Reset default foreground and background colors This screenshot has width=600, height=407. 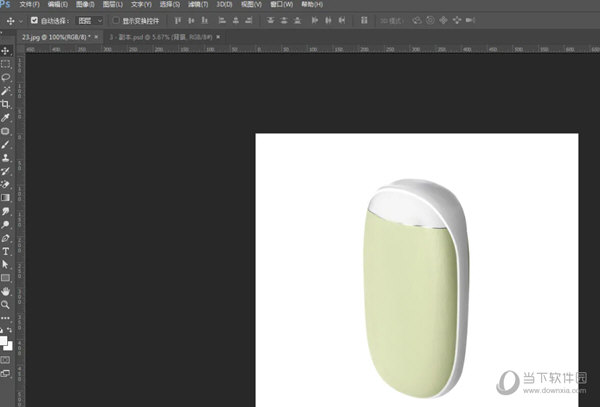(x=2, y=330)
